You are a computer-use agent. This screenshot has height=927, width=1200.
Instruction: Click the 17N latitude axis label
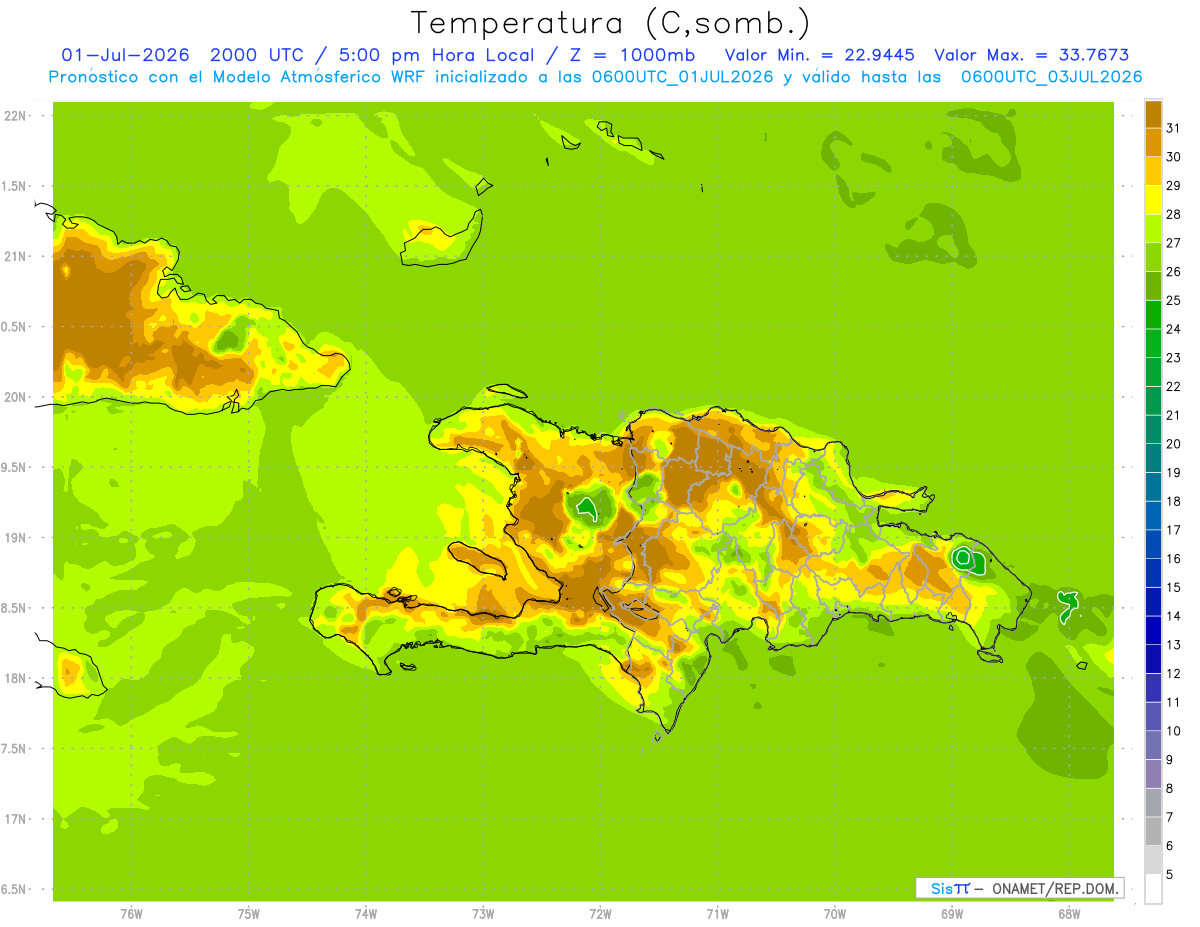click(14, 819)
